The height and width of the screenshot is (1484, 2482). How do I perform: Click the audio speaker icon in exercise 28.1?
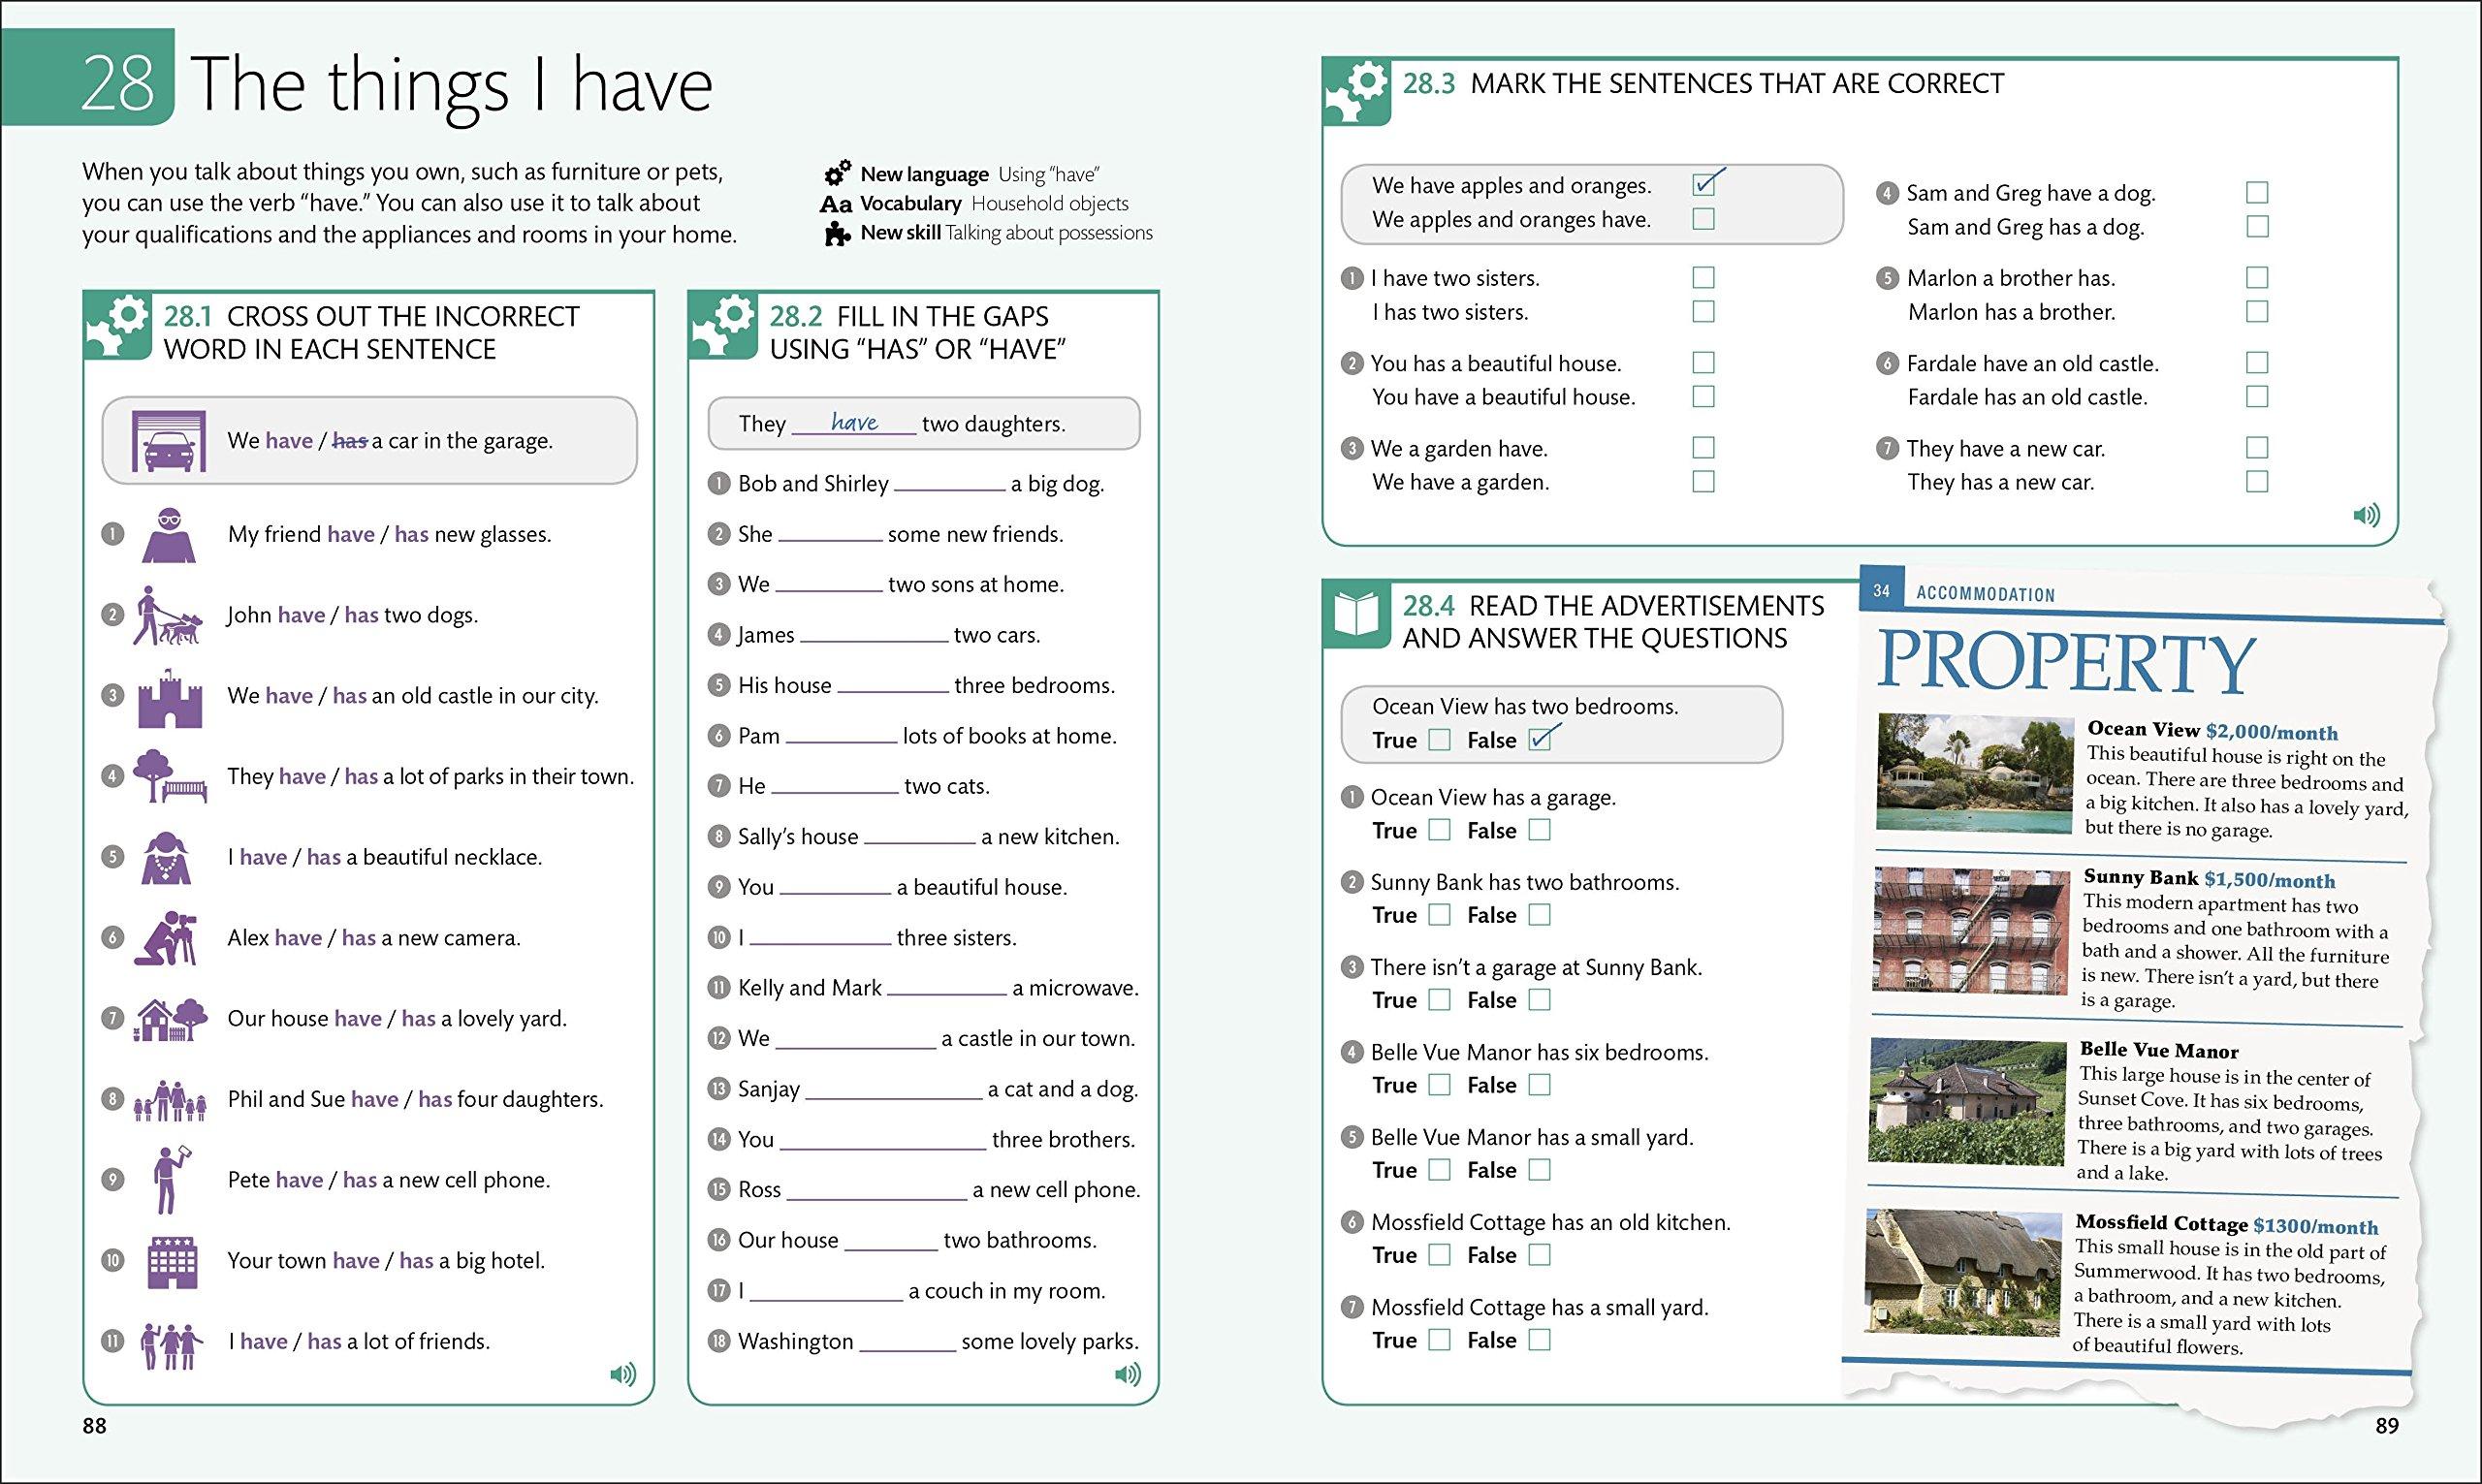[x=622, y=1375]
